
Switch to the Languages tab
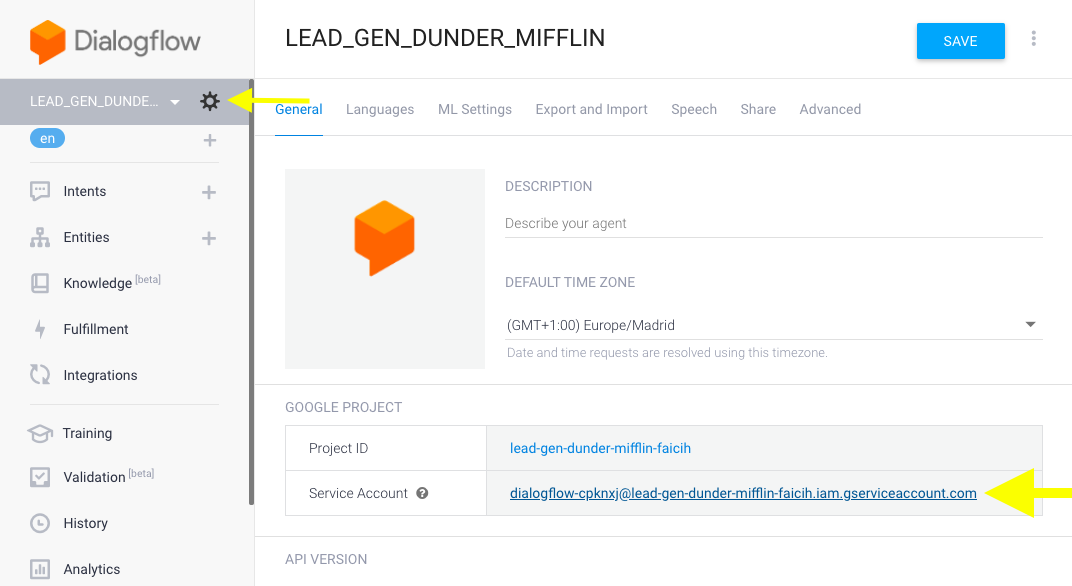(x=380, y=109)
